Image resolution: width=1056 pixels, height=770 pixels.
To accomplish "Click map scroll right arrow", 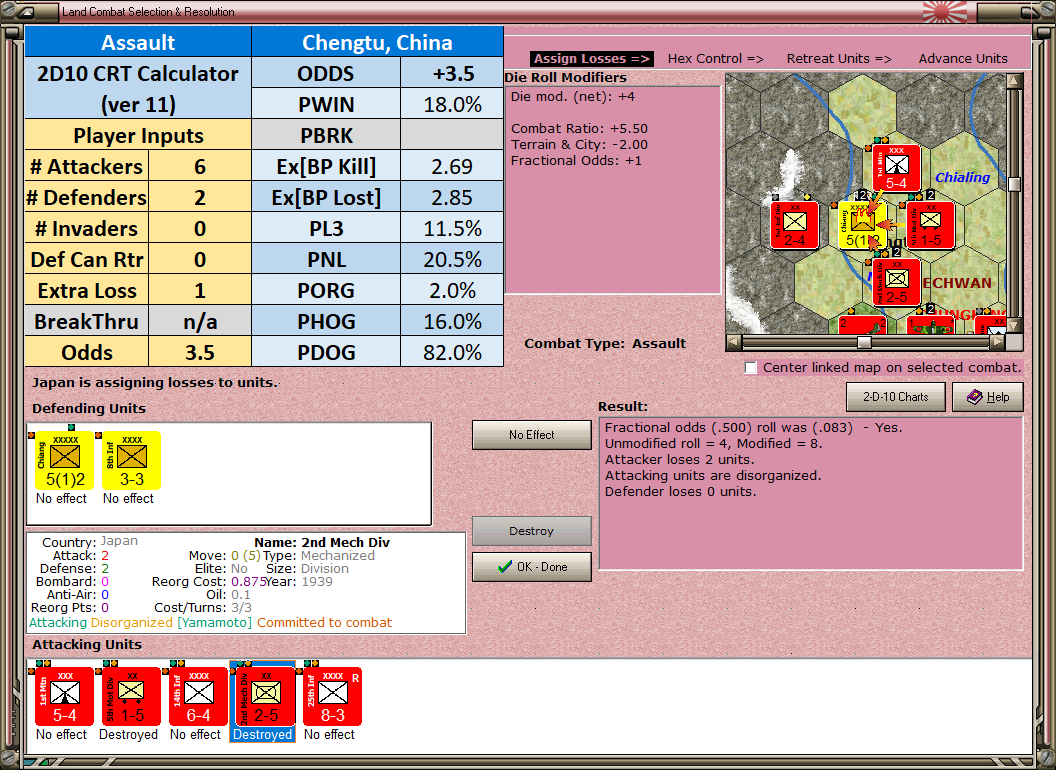I will click(x=999, y=342).
